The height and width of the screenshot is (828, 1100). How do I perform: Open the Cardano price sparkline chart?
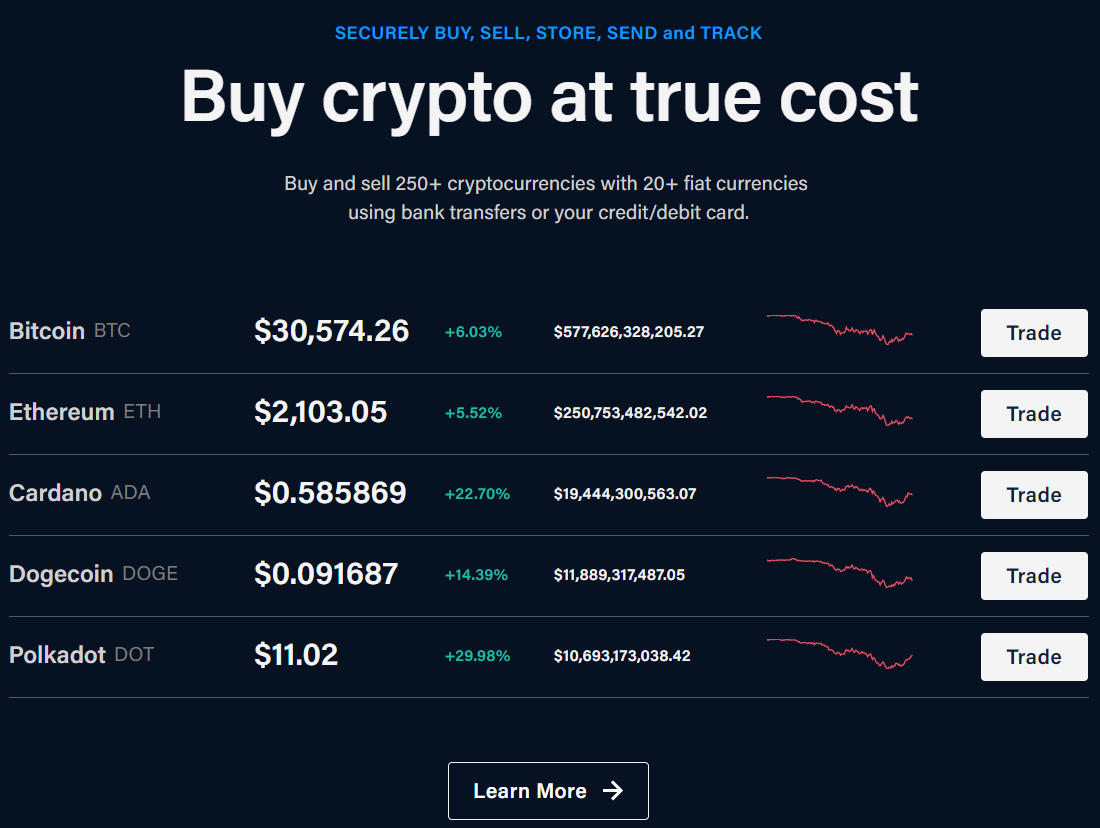(840, 491)
